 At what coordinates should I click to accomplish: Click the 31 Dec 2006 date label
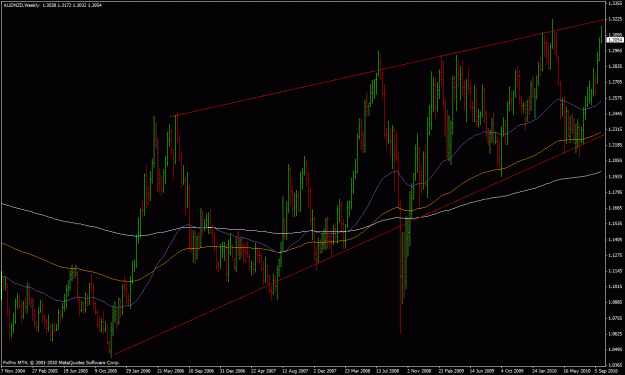[232, 371]
